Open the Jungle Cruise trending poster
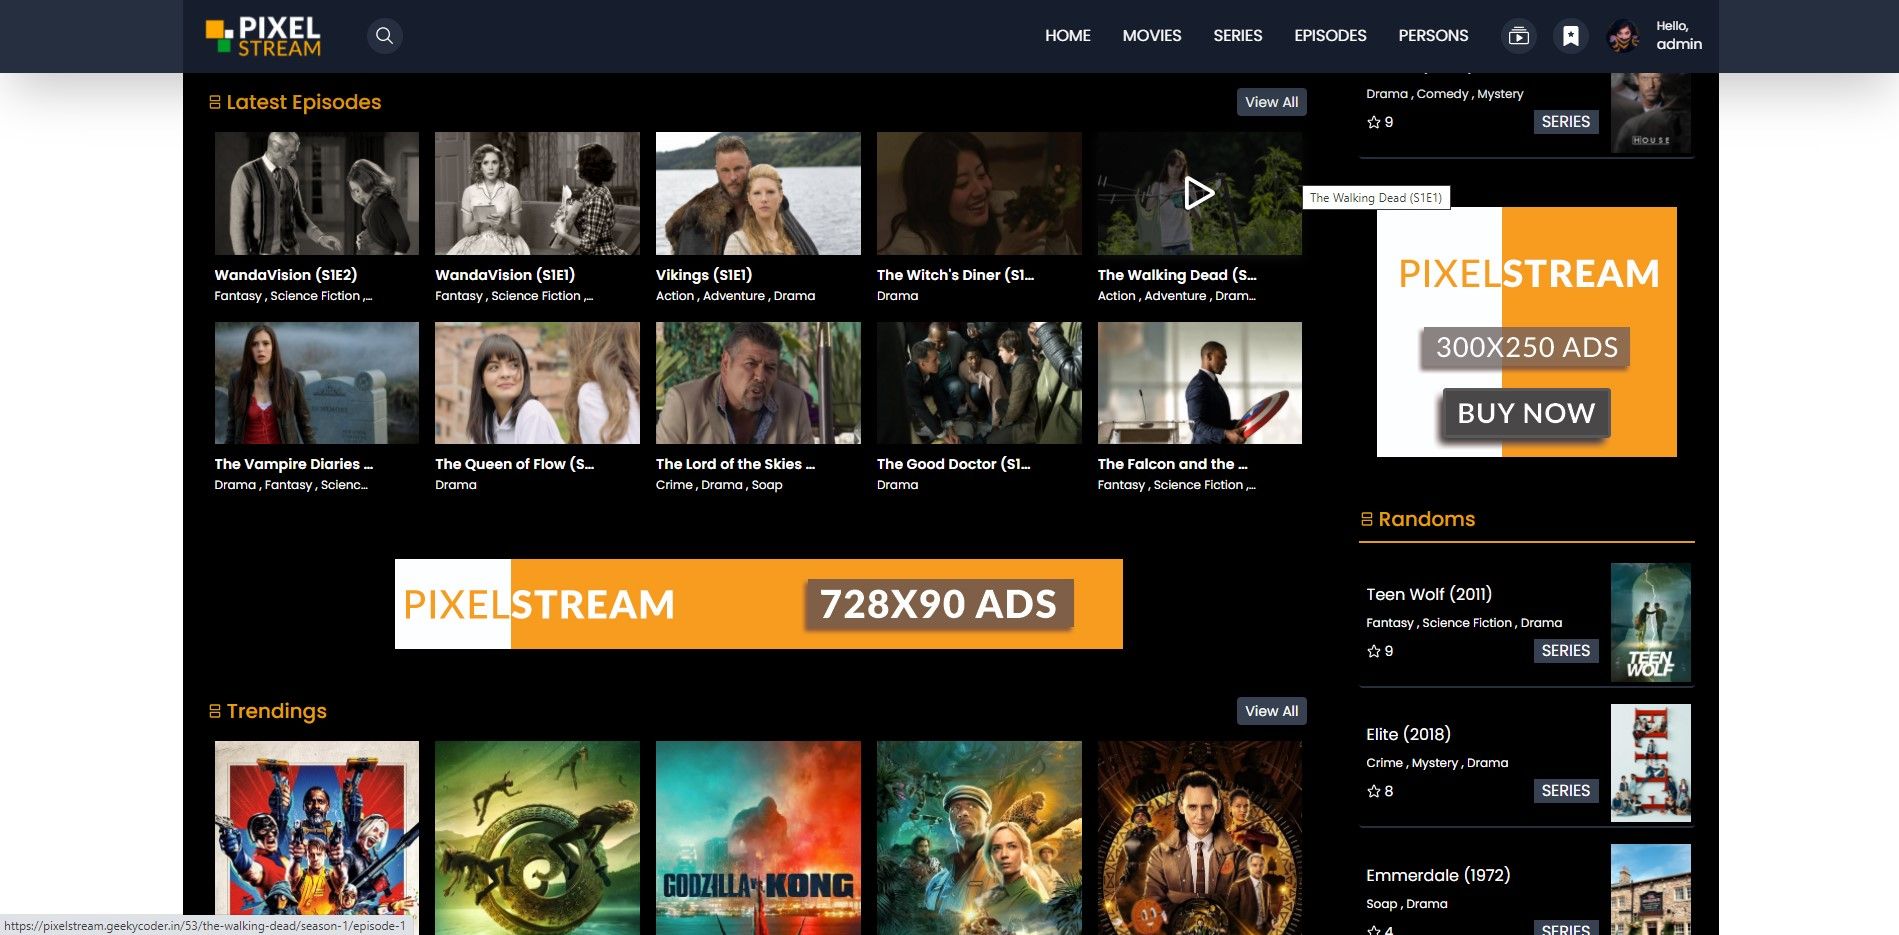 point(979,838)
